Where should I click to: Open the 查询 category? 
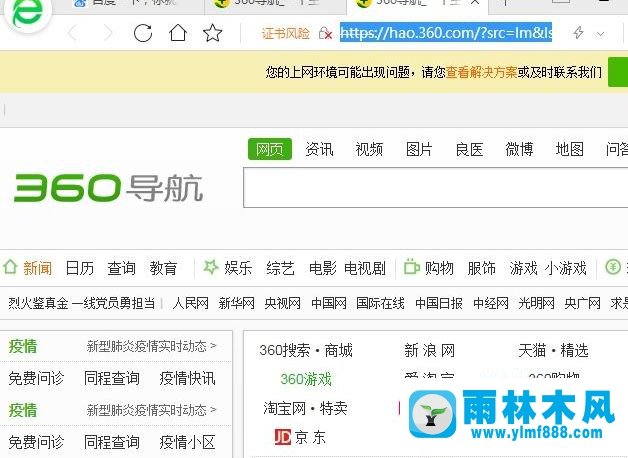(121, 268)
